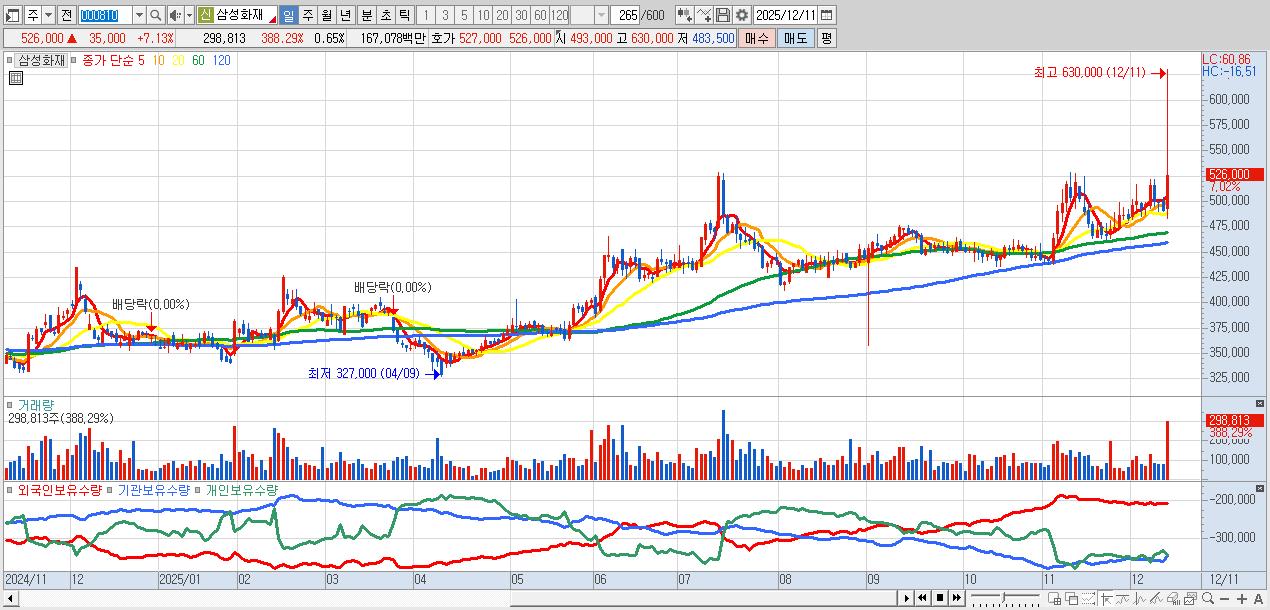Click moving average 20 legend value

[x=178, y=60]
